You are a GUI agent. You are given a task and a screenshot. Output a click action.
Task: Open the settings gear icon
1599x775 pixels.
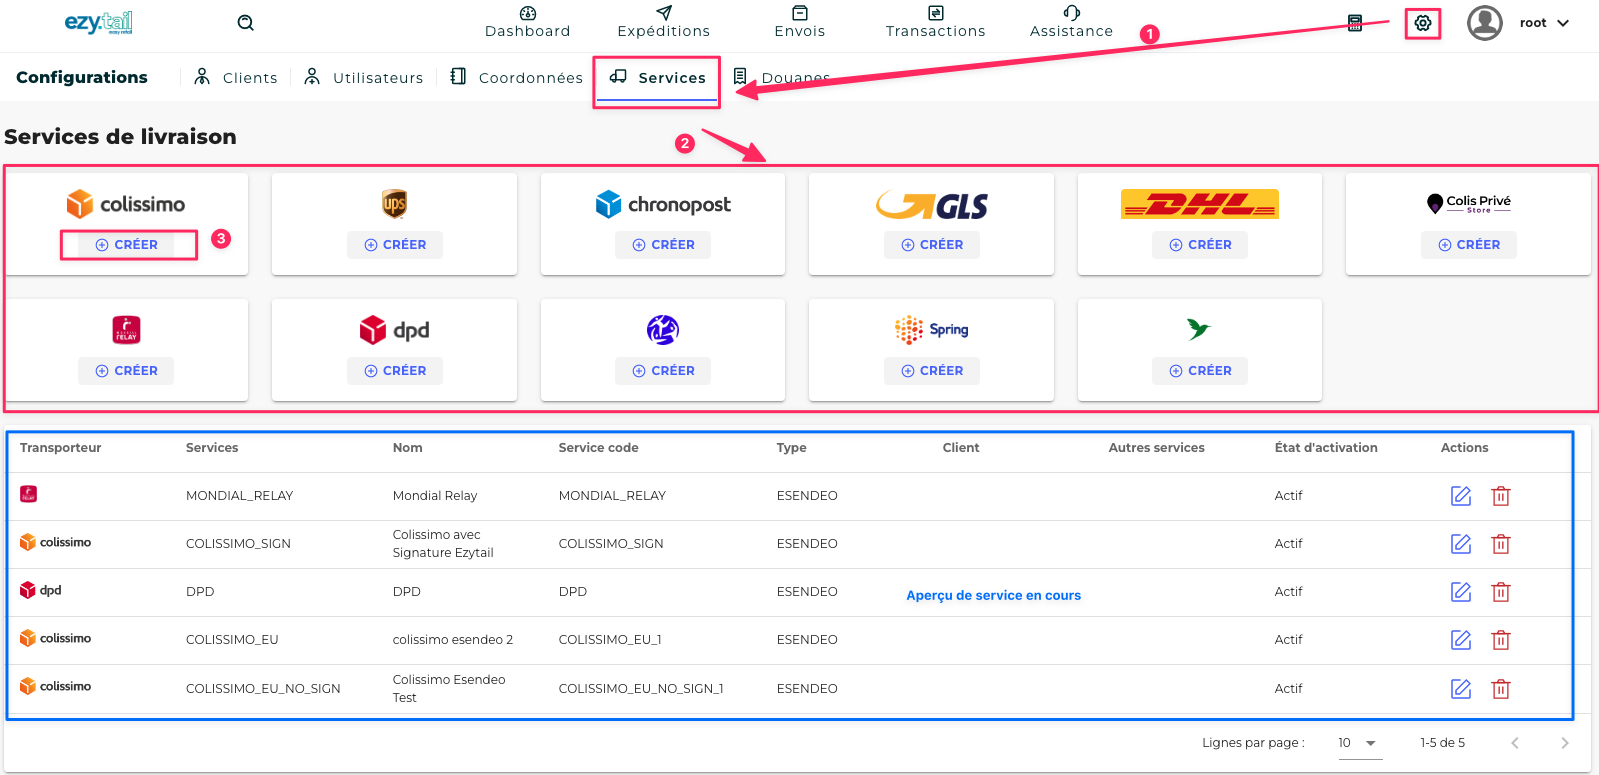point(1422,23)
